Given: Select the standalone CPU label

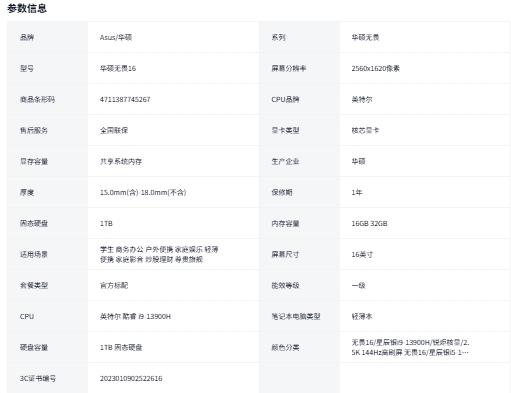Looking at the screenshot, I should point(27,316).
